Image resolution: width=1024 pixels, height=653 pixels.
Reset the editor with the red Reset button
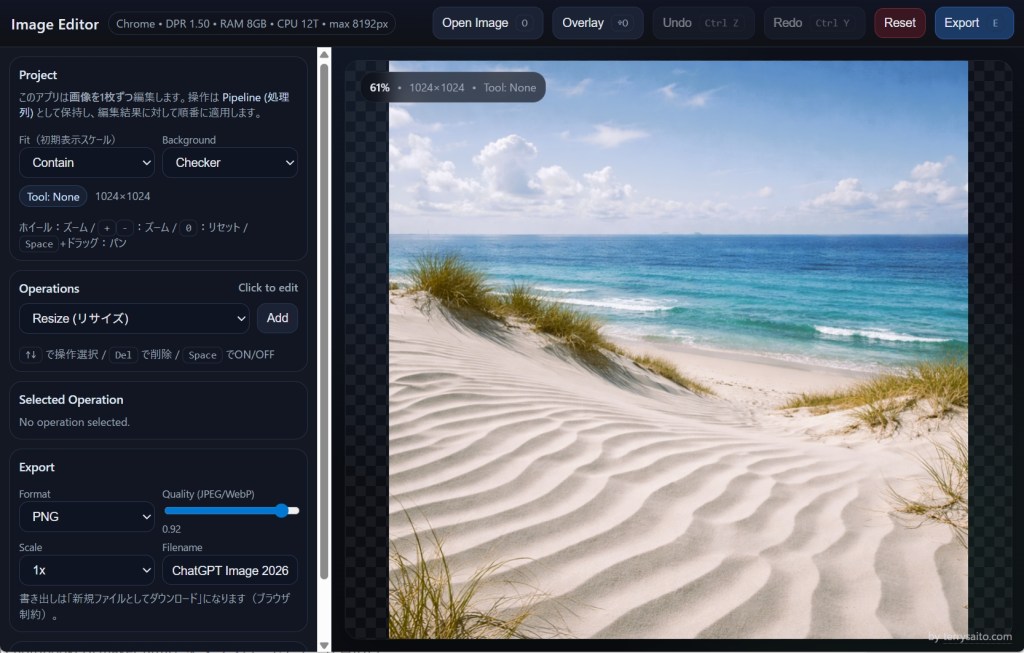pyautogui.click(x=899, y=23)
